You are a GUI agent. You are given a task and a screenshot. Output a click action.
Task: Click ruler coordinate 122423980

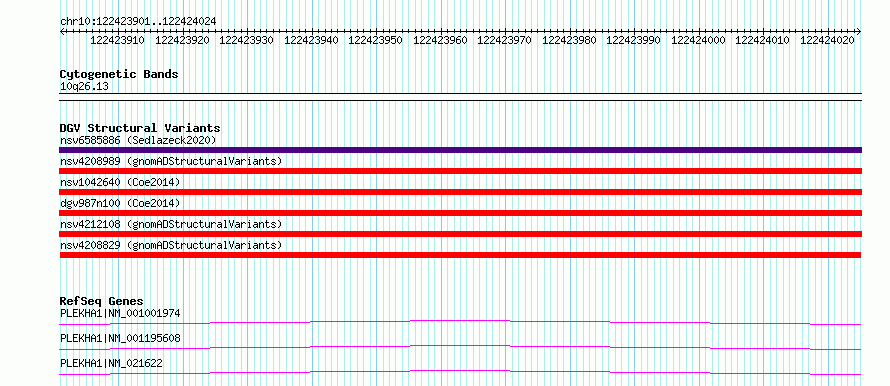pyautogui.click(x=569, y=40)
